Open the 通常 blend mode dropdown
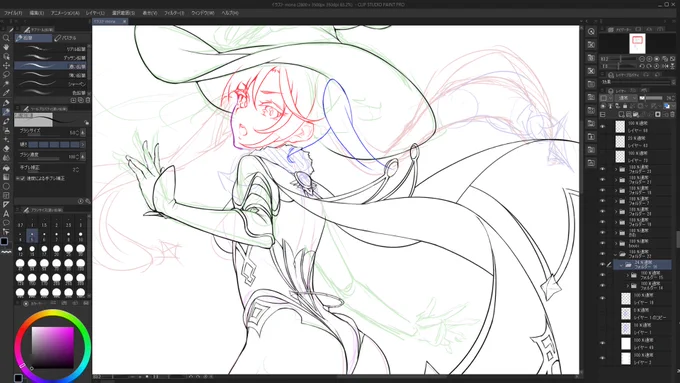 pos(626,98)
